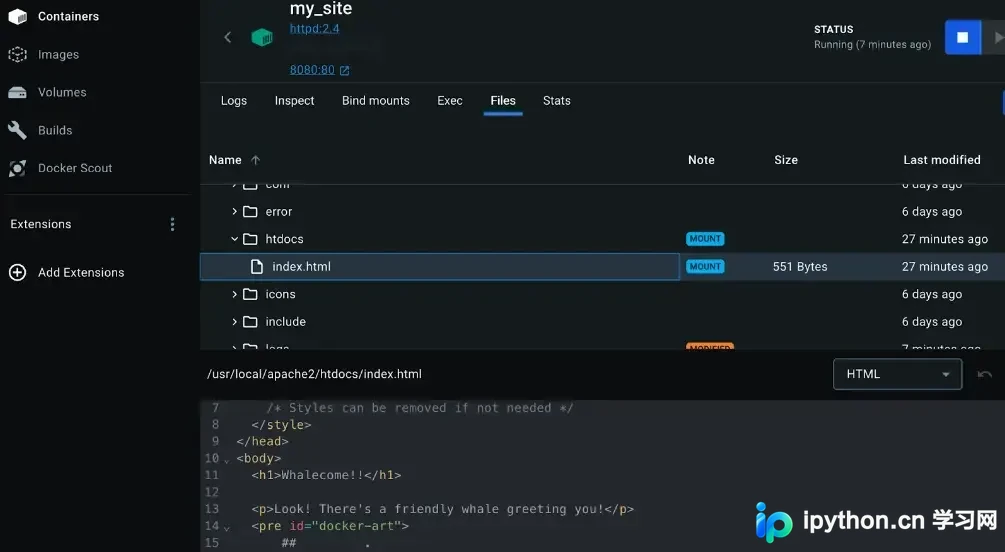Open the Extensions three-dot menu
This screenshot has height=552, width=1005.
coord(172,224)
